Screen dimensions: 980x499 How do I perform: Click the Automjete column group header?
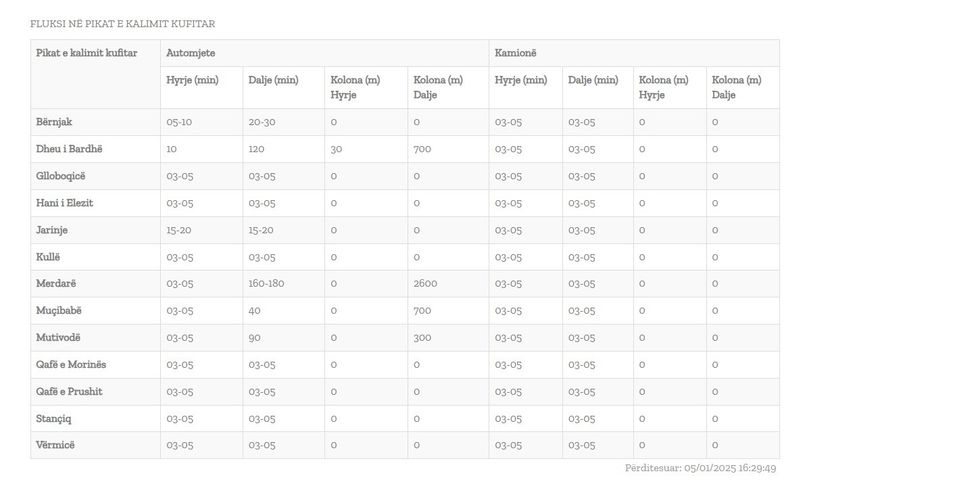191,53
